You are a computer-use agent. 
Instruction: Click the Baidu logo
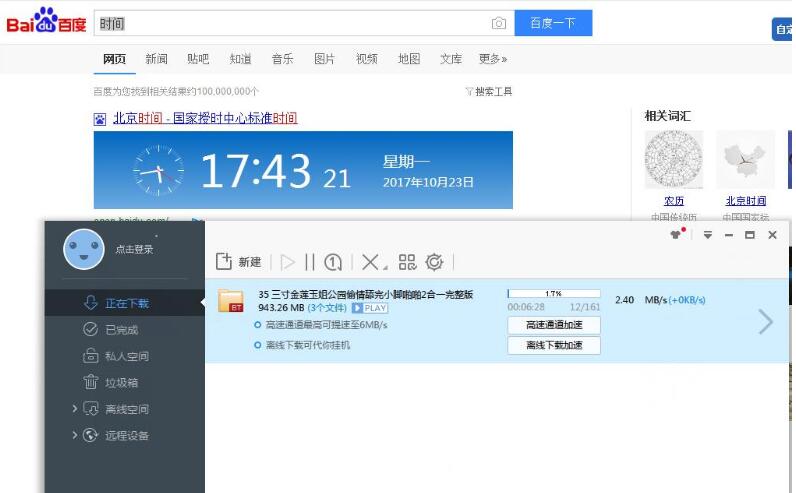46,21
